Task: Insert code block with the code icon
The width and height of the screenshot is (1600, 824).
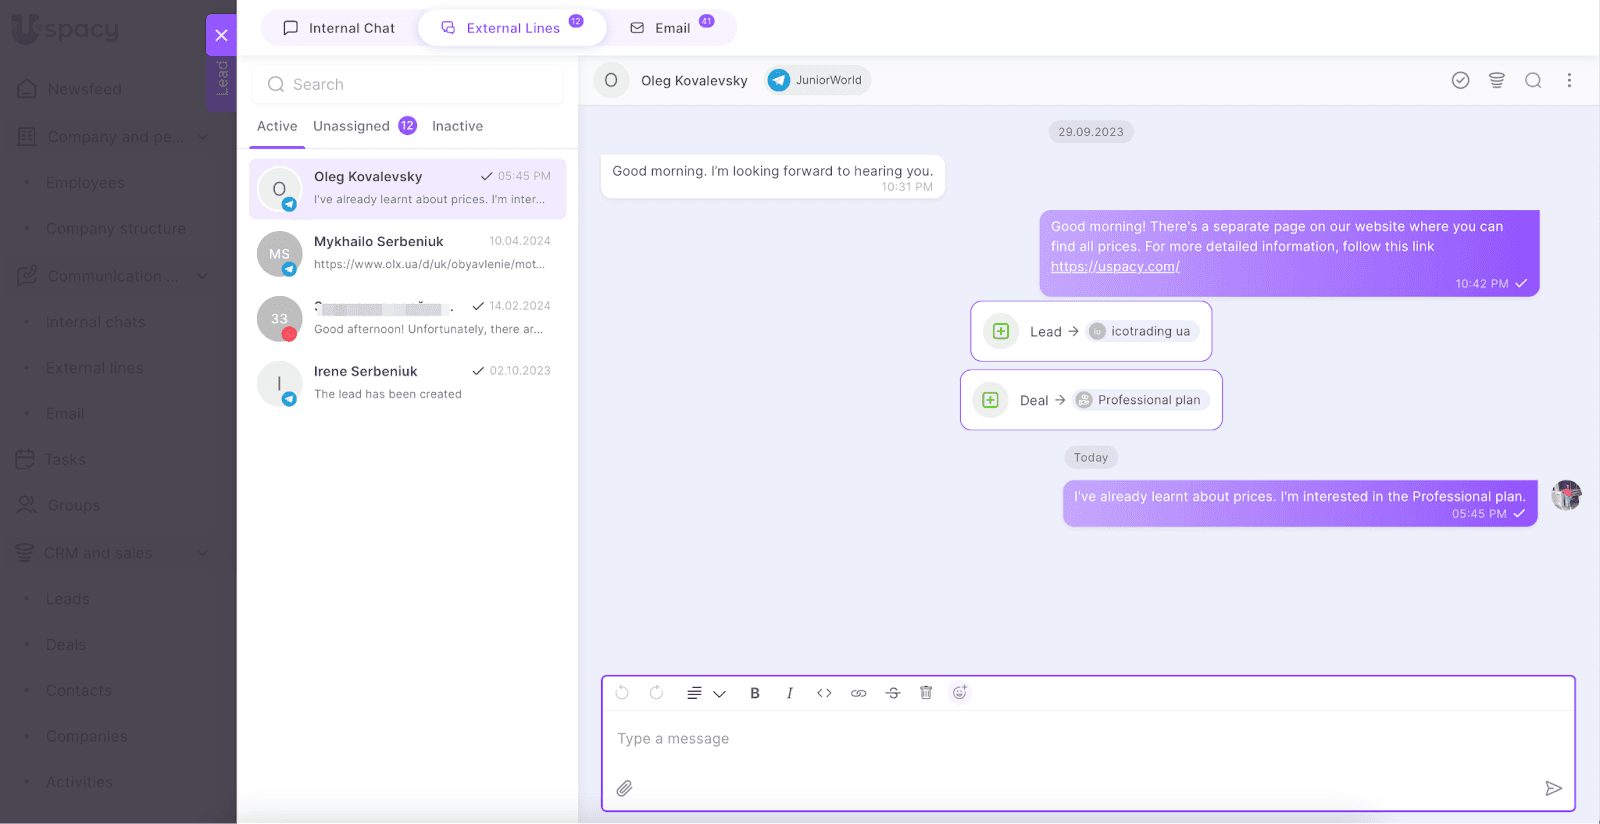Action: tap(824, 693)
